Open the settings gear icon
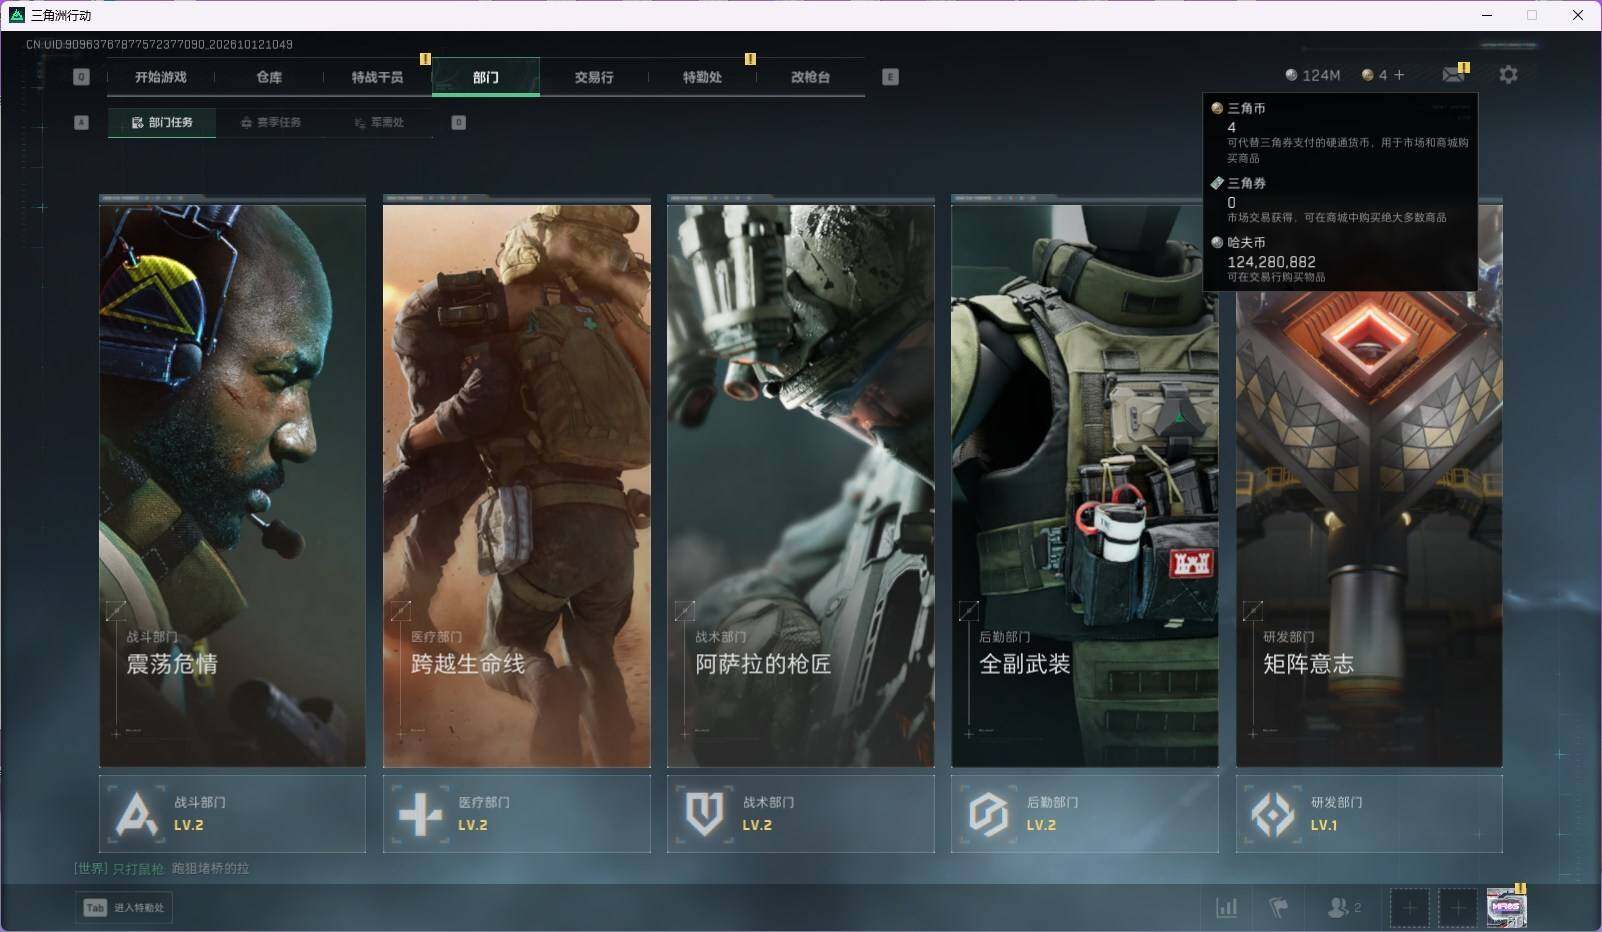 [x=1508, y=75]
